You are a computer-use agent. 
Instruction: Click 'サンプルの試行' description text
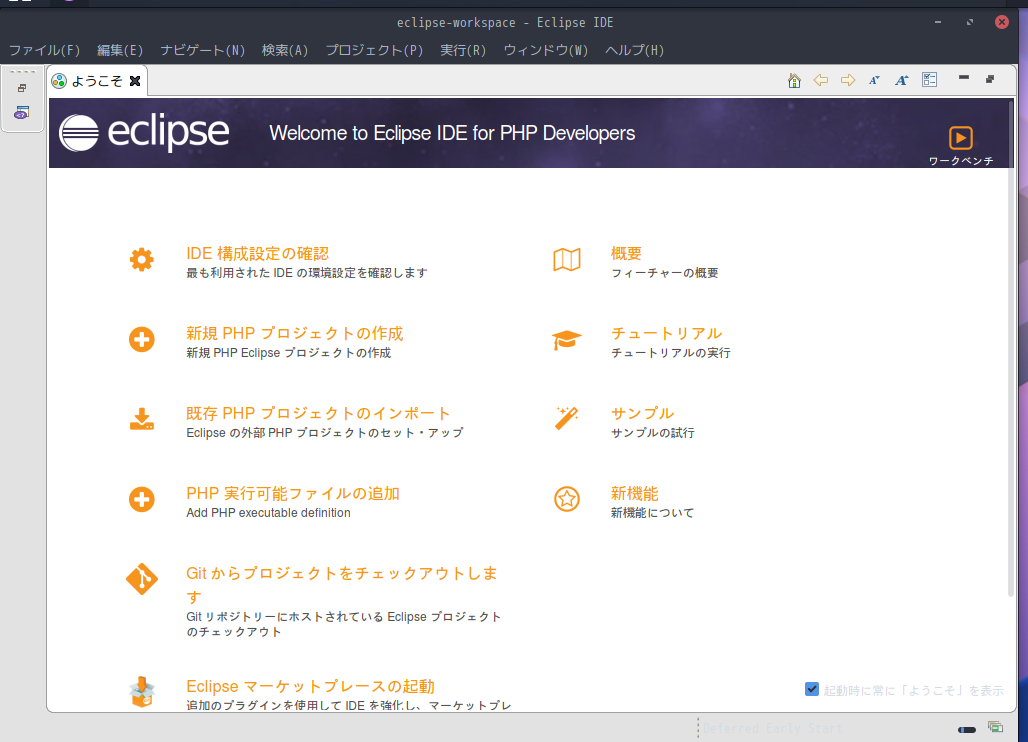pyautogui.click(x=652, y=433)
